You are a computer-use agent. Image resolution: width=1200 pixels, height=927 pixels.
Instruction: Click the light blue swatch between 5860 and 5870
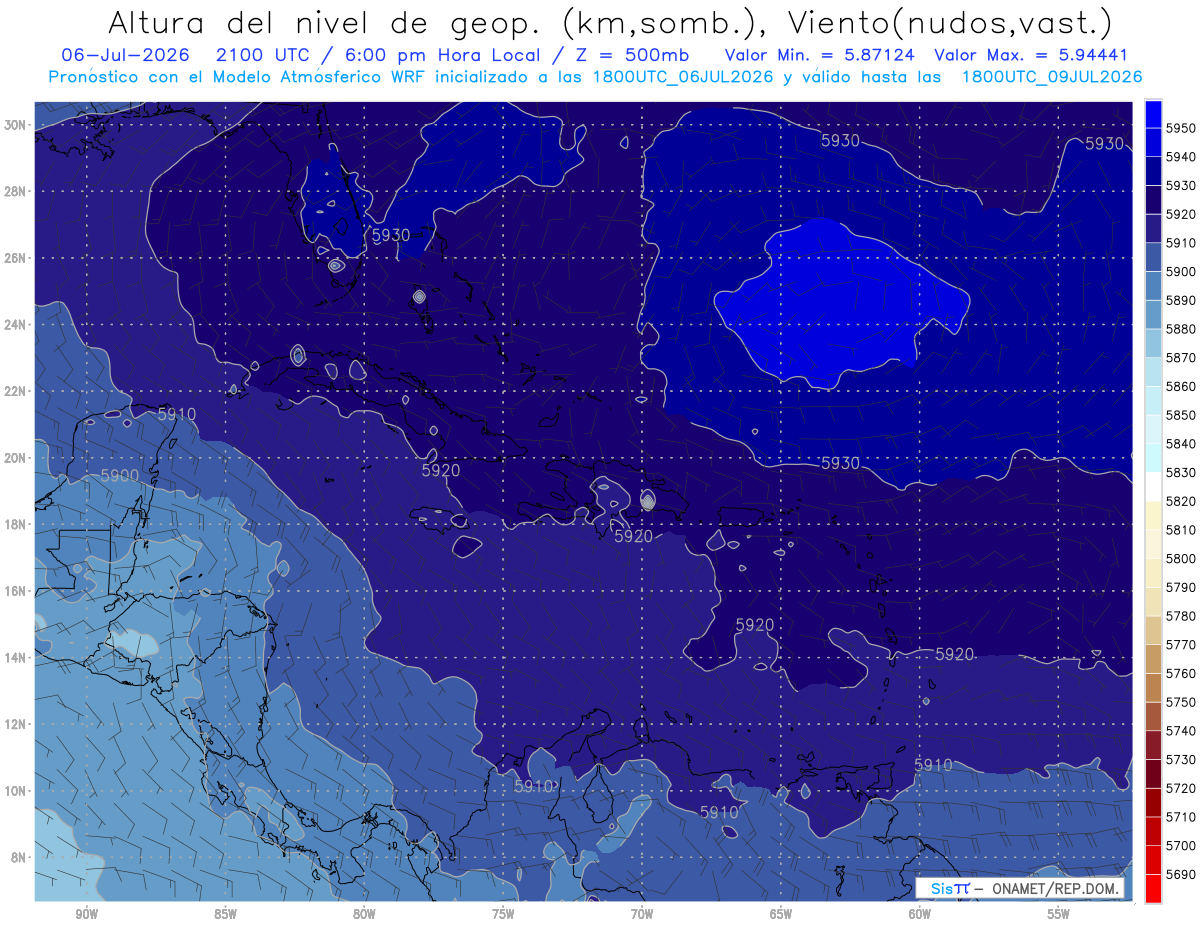[1153, 372]
